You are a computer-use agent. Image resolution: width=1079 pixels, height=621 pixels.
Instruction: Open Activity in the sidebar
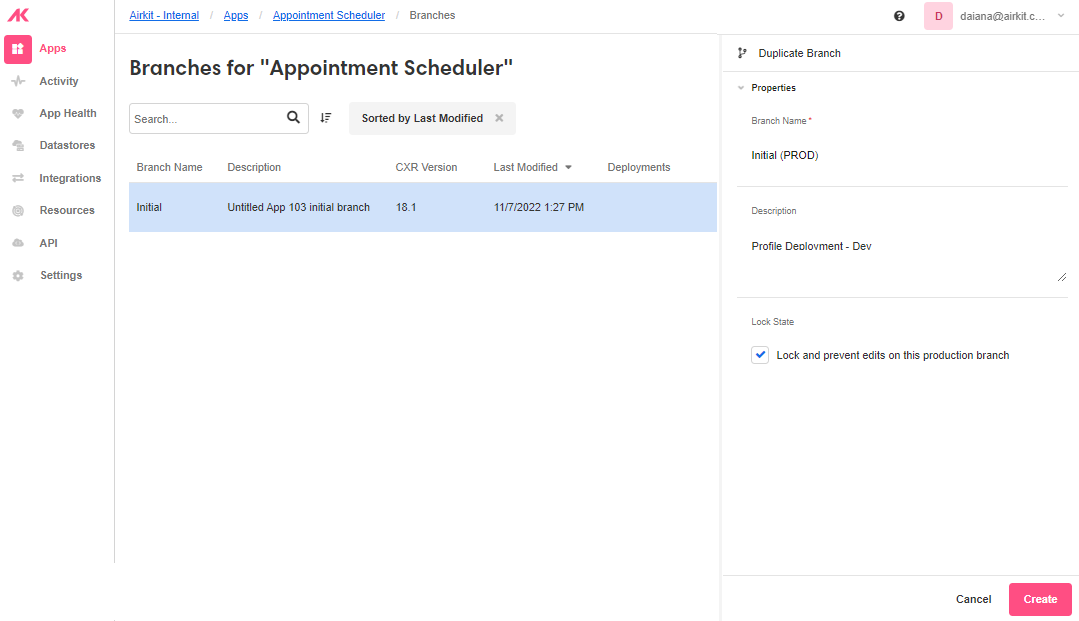coord(58,81)
